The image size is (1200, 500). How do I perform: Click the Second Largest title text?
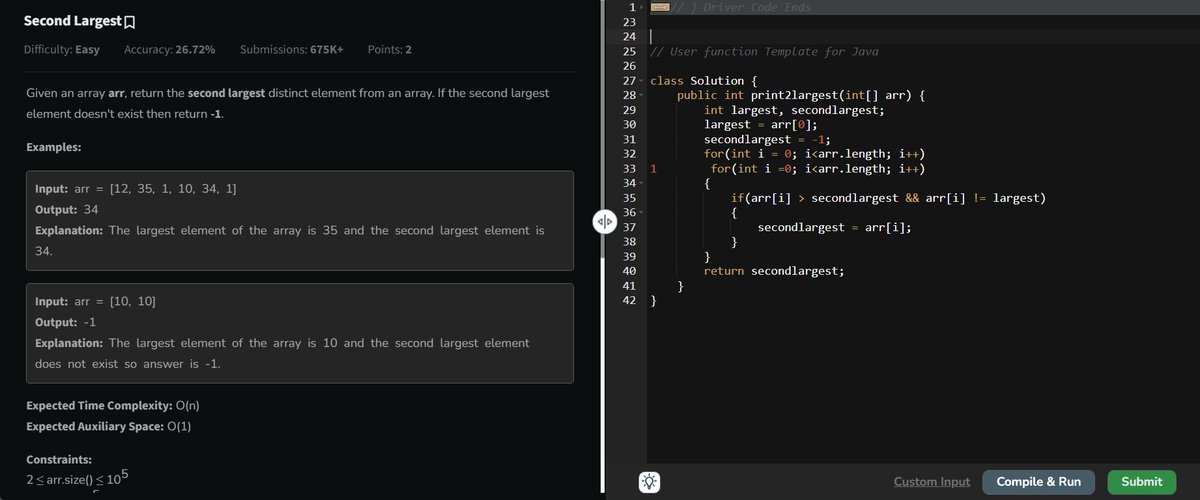72,21
